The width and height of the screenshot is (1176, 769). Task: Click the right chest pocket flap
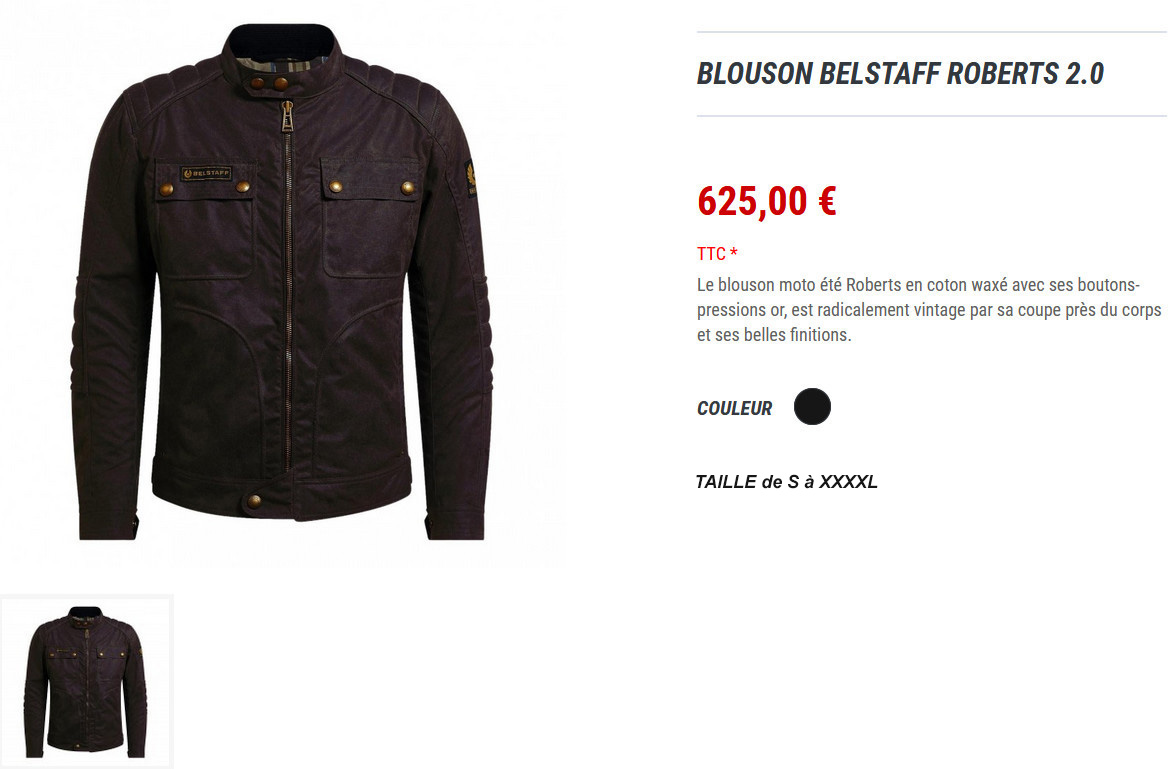click(x=370, y=179)
